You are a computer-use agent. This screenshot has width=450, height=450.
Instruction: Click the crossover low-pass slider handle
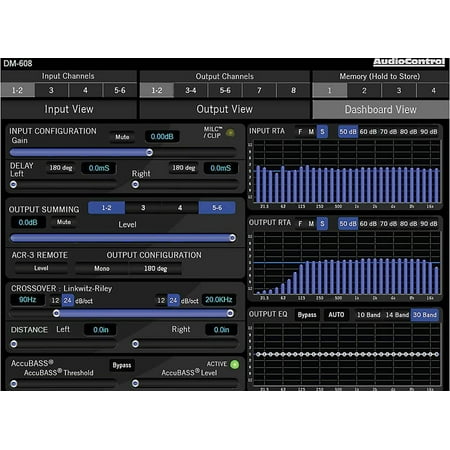click(230, 313)
